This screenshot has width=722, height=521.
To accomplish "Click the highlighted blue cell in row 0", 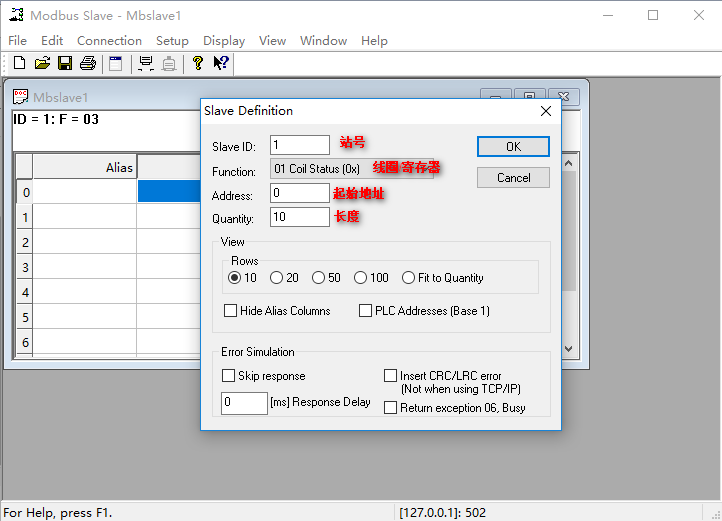I will [x=169, y=191].
